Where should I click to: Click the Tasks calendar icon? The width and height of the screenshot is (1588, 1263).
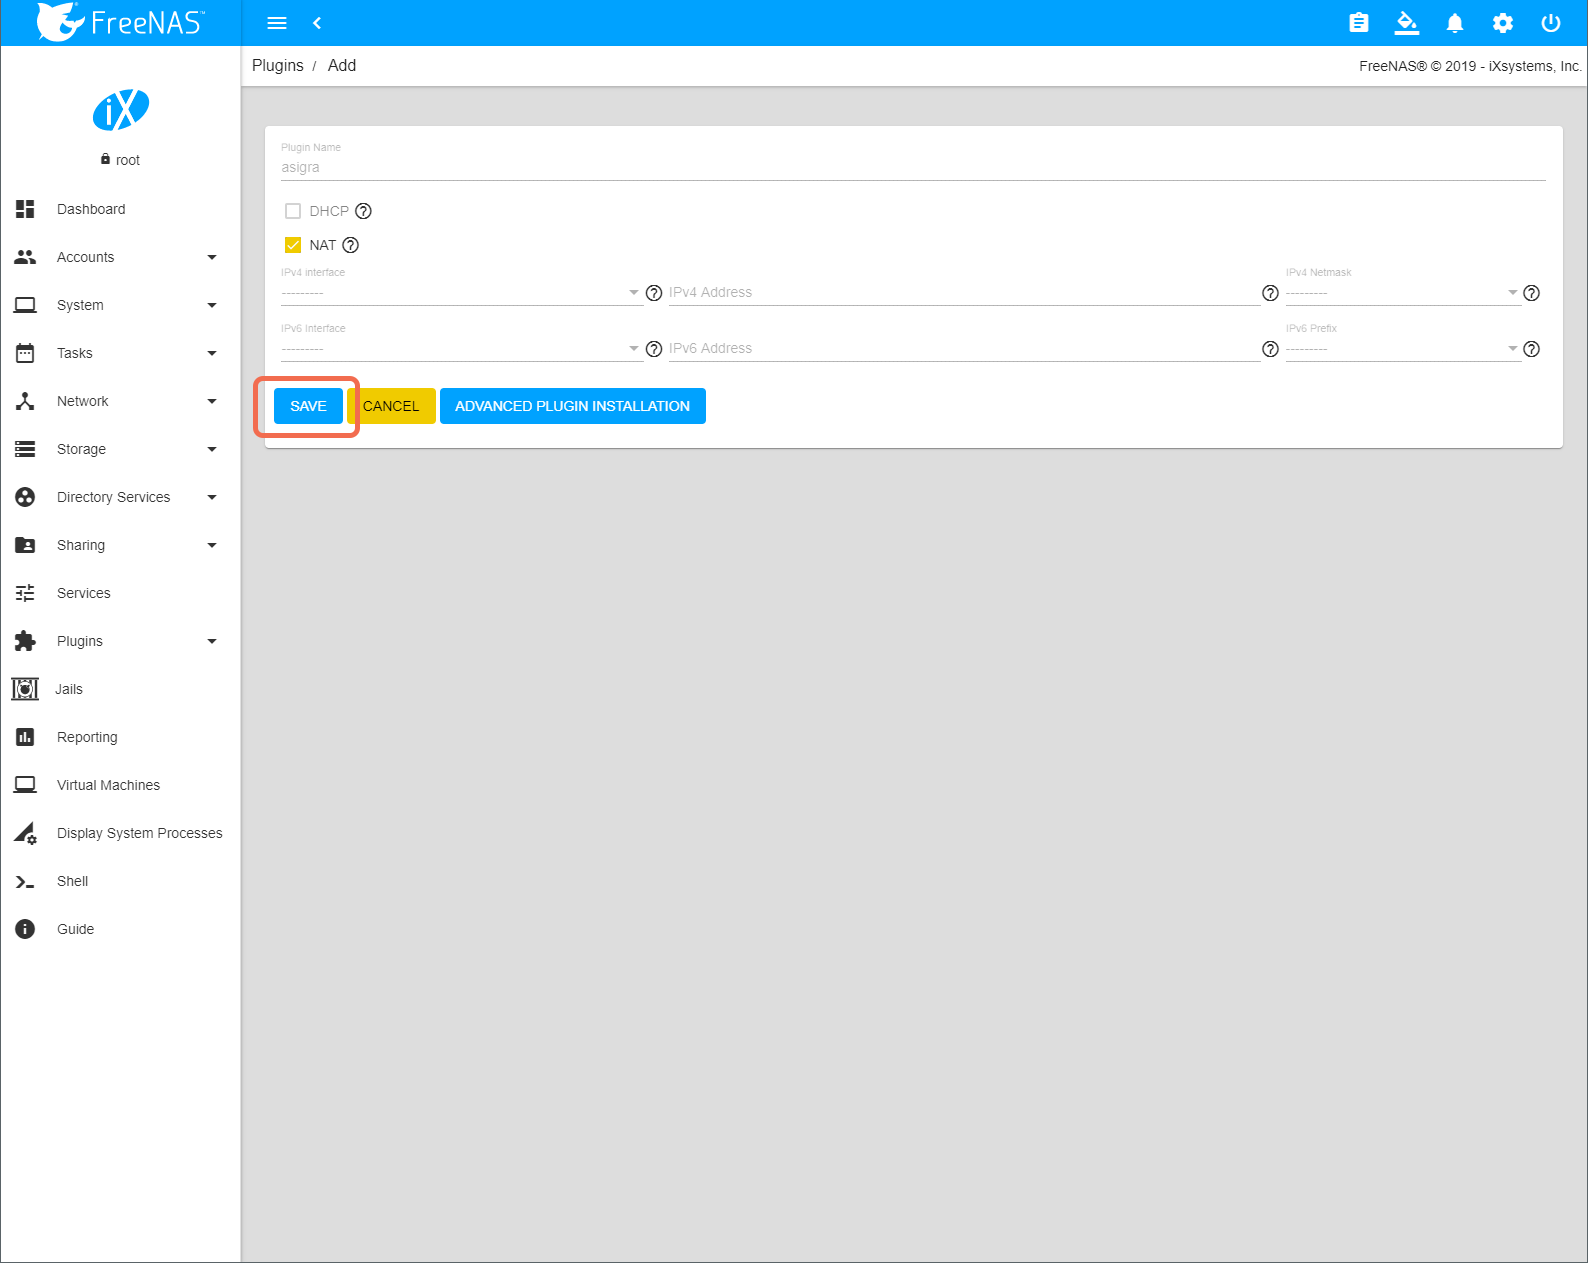(25, 353)
